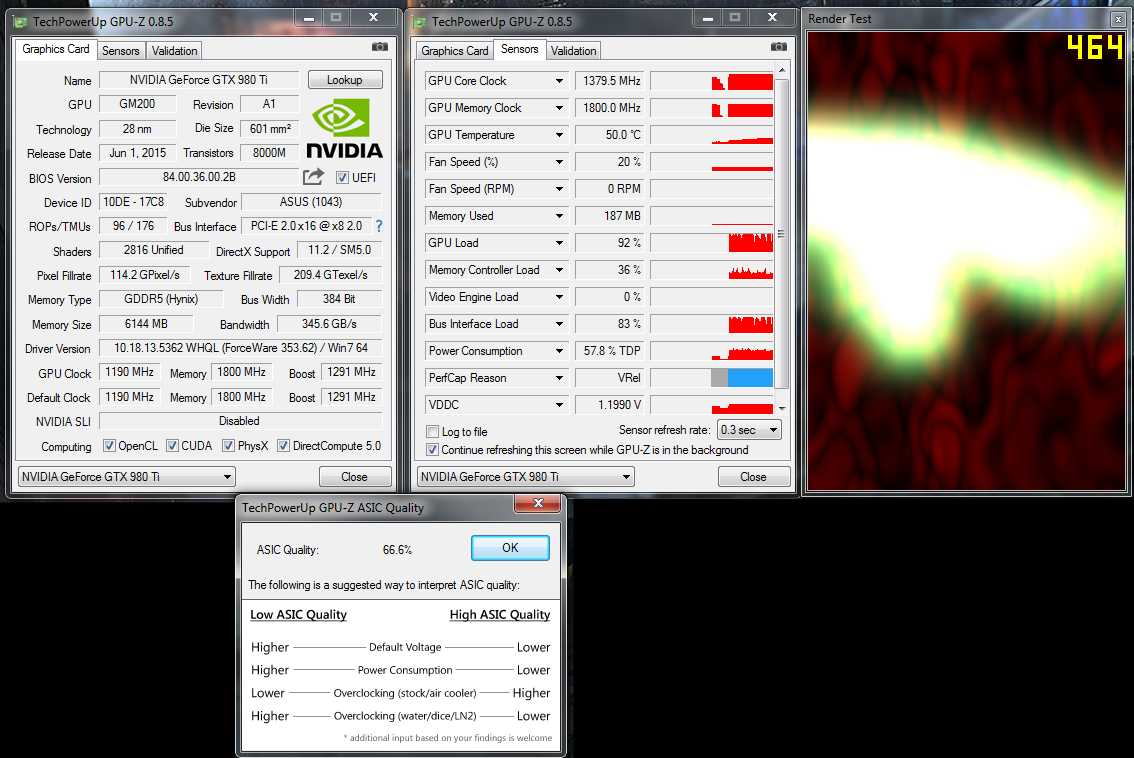Open GPU Memory Clock sensor dropdown

559,108
